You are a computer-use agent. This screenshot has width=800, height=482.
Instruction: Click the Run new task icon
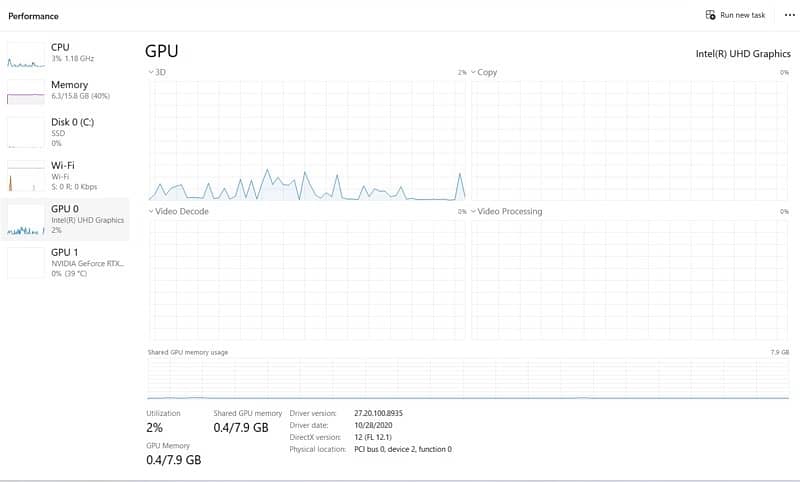710,15
